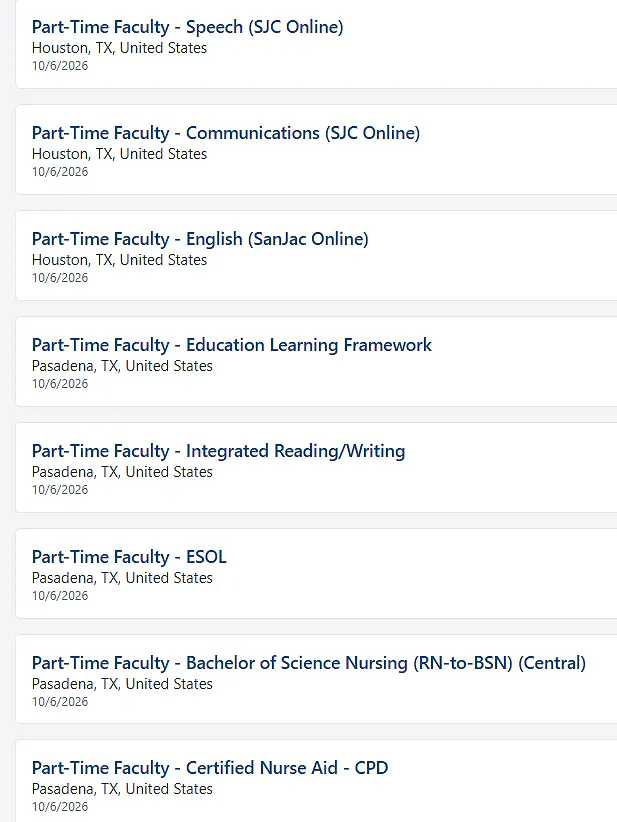Viewport: 617px width, 822px height.
Task: Click the date under Certified Nurse Aid card
Action: (x=60, y=806)
